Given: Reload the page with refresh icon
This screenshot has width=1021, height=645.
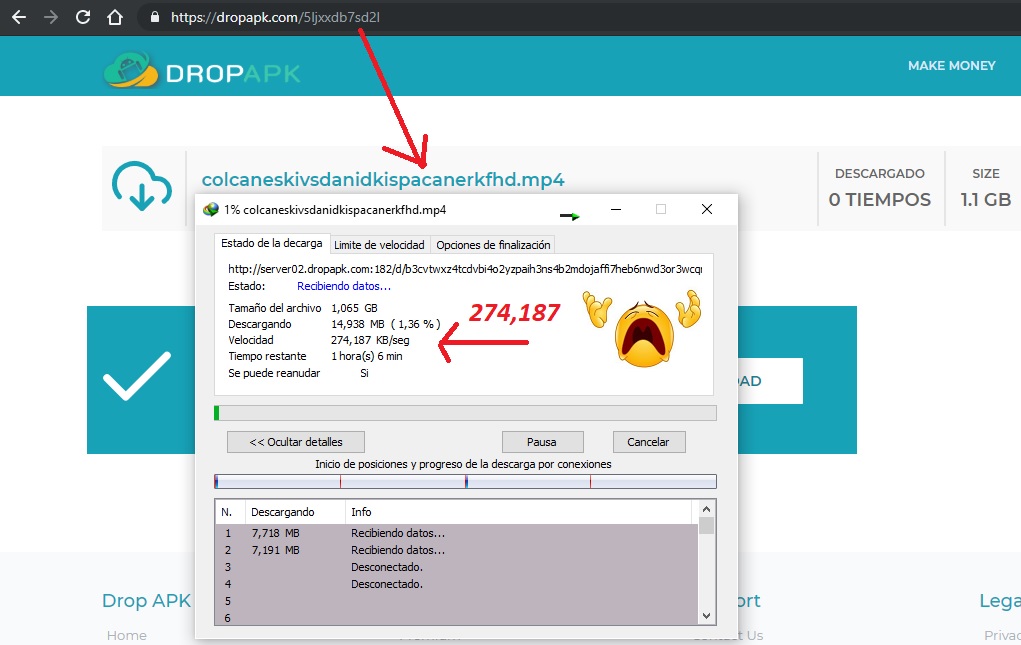Looking at the screenshot, I should (x=83, y=17).
